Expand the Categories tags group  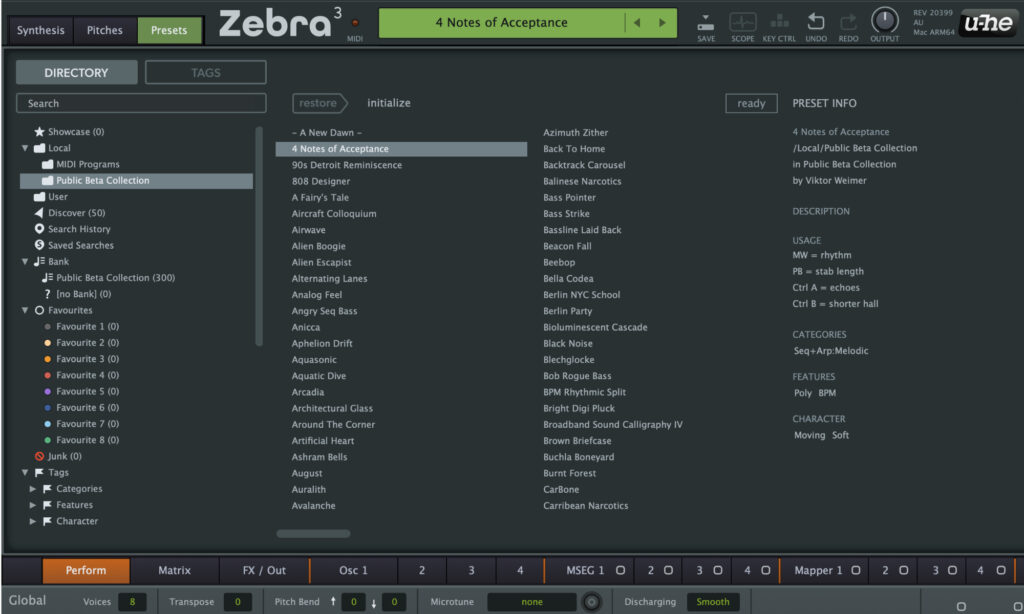[31, 488]
